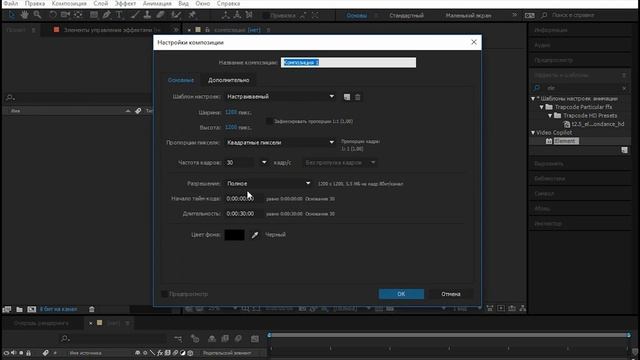Close the composition settings dialog
Image resolution: width=640 pixels, height=360 pixels.
tap(473, 42)
